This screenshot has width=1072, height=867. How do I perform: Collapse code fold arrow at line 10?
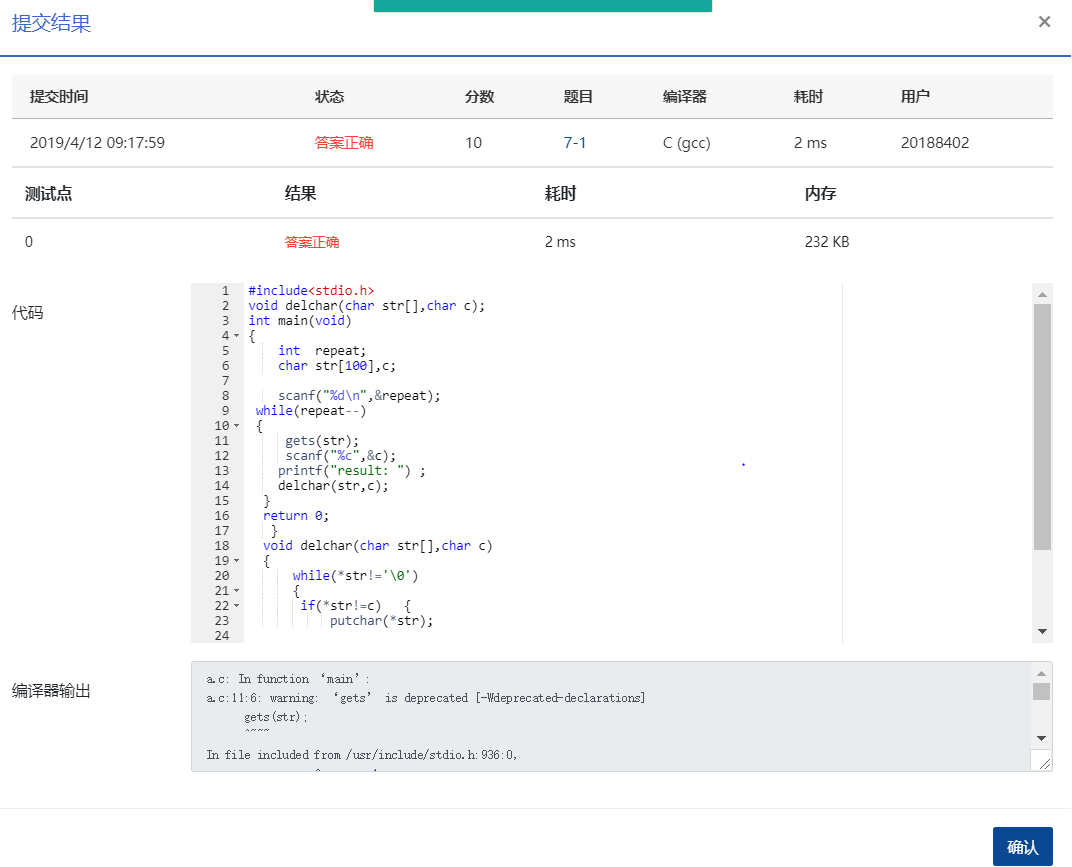click(237, 426)
